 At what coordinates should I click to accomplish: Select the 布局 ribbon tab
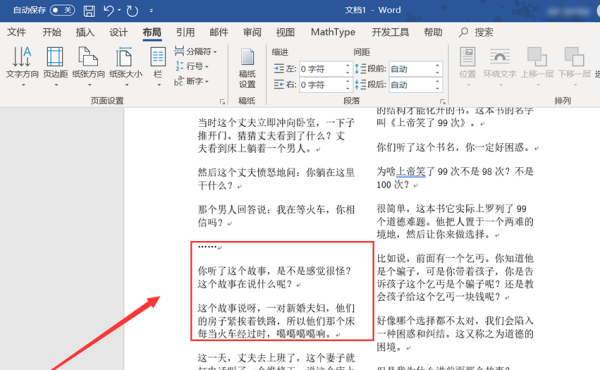tap(152, 32)
